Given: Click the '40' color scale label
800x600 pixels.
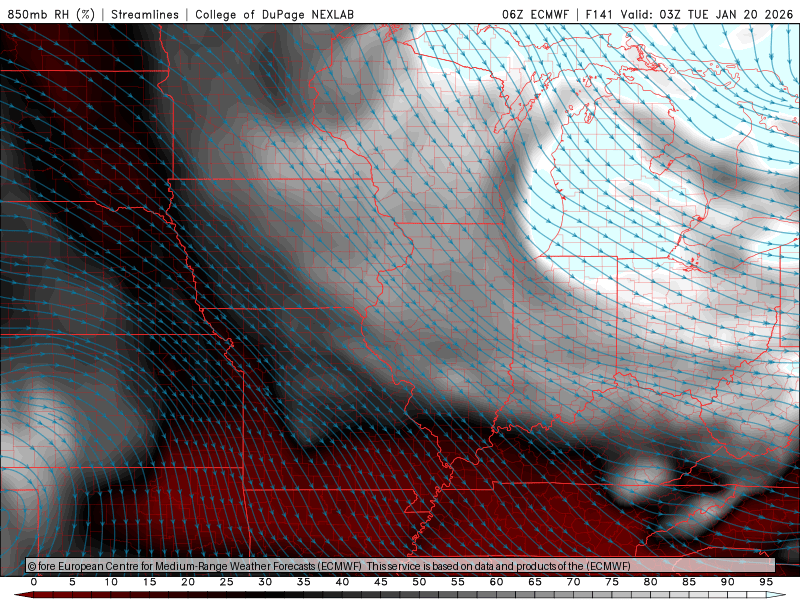Looking at the screenshot, I should 342,582.
